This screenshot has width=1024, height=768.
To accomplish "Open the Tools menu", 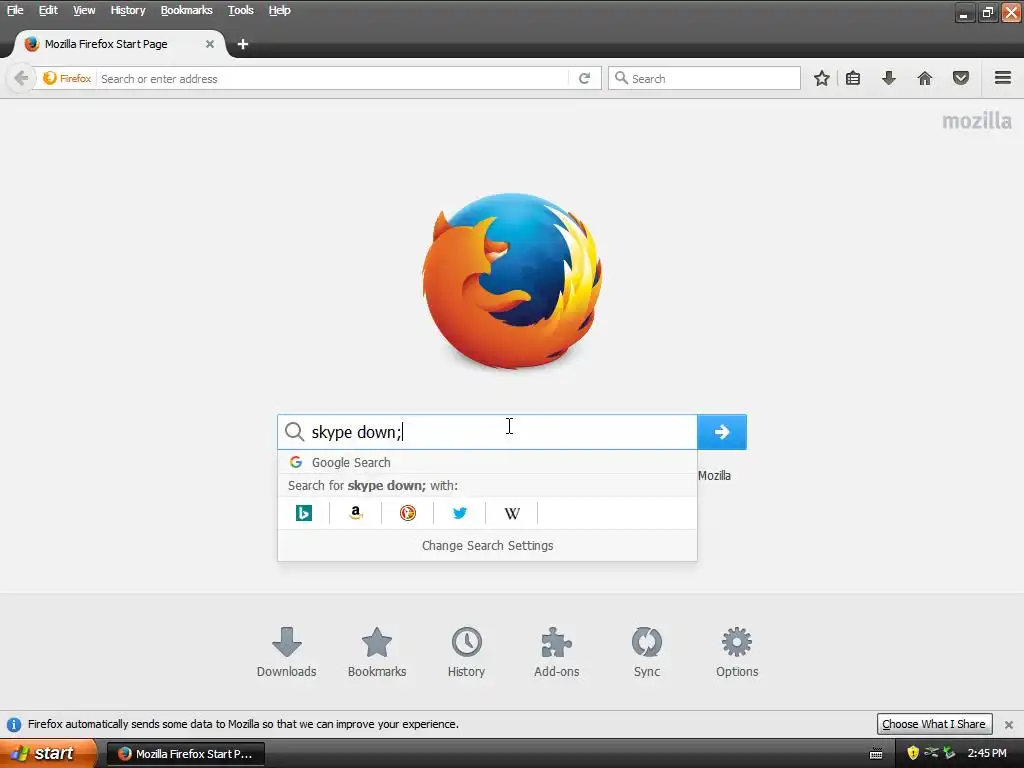I will pos(240,10).
